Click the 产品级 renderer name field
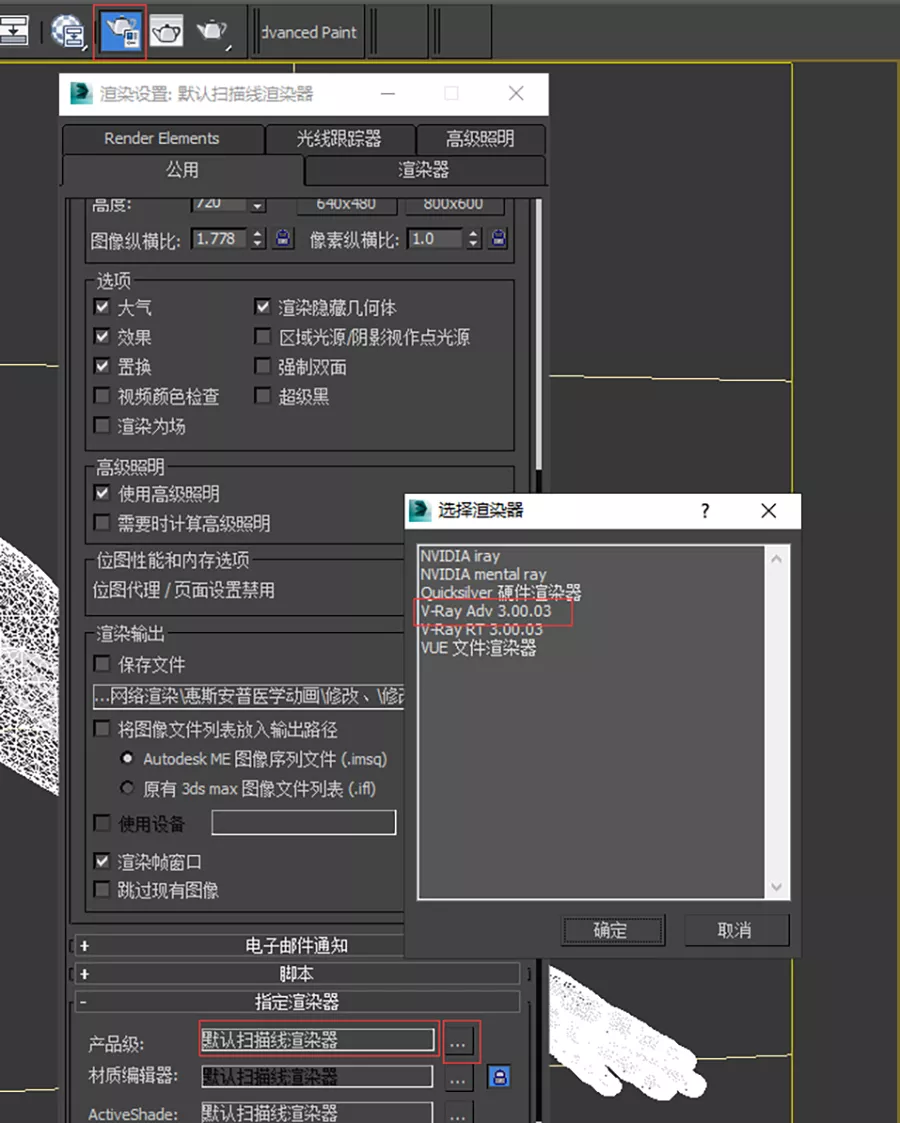Image resolution: width=900 pixels, height=1123 pixels. point(317,1039)
